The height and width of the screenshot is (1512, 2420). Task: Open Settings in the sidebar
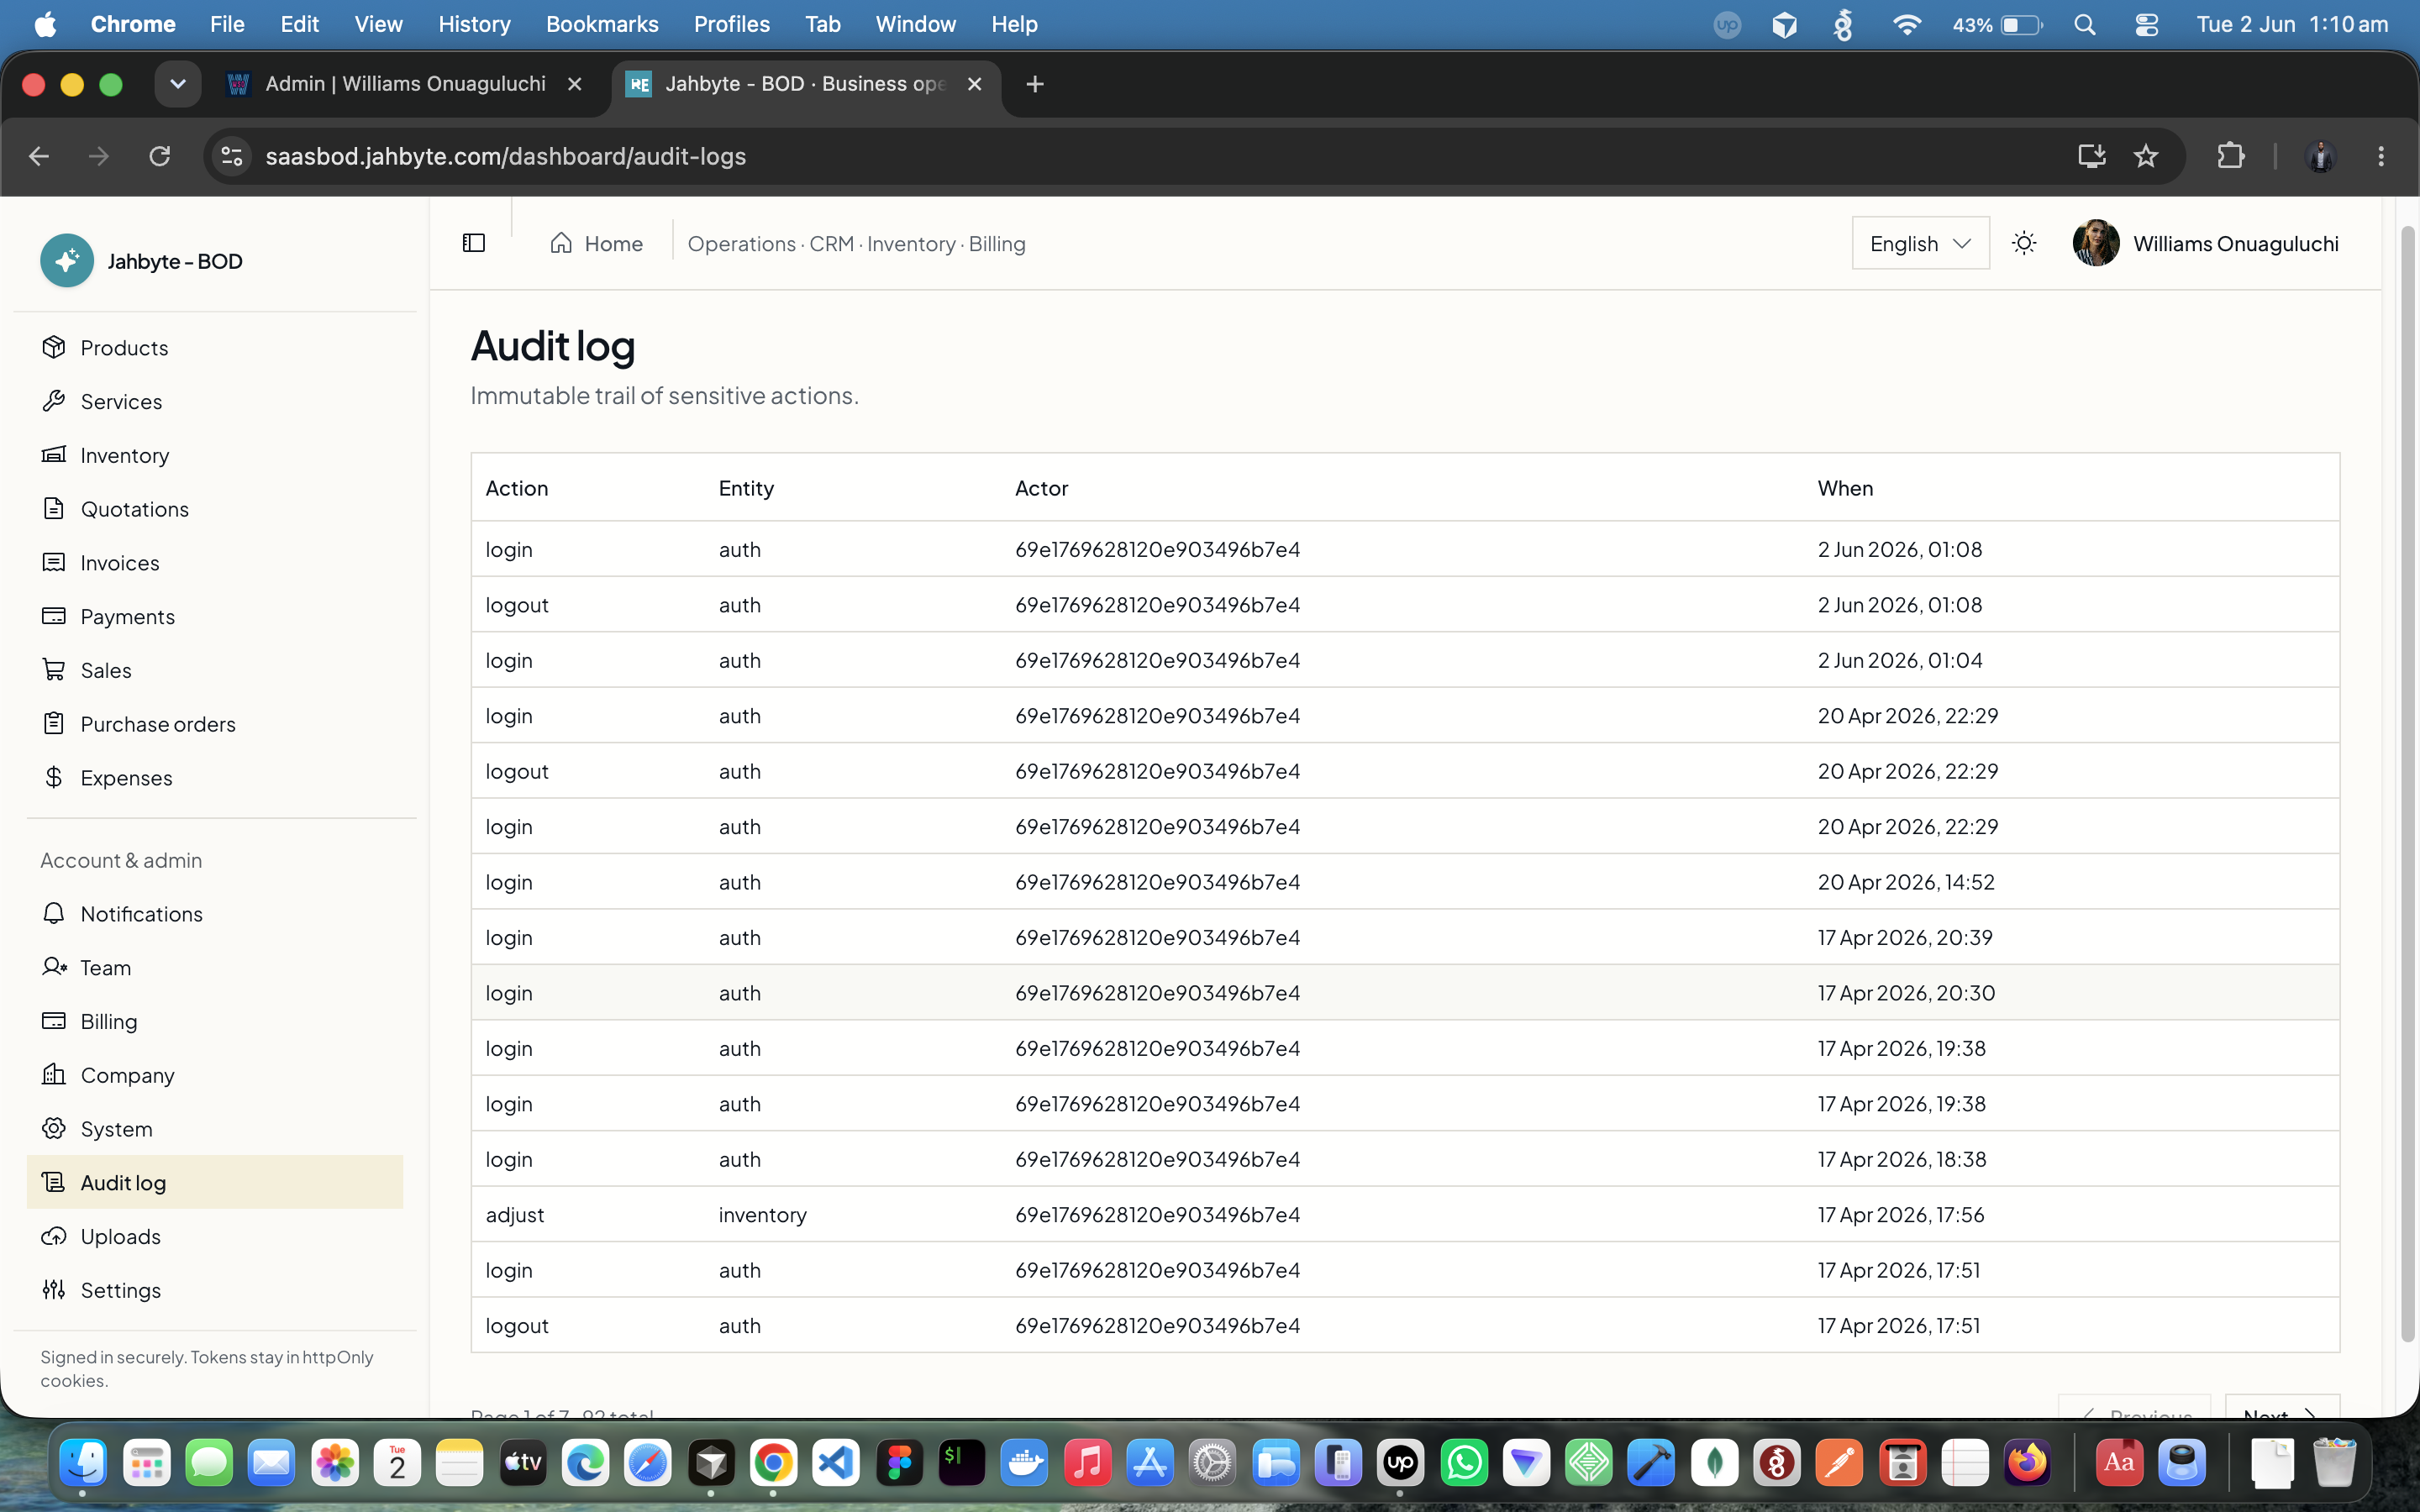coord(214,1290)
